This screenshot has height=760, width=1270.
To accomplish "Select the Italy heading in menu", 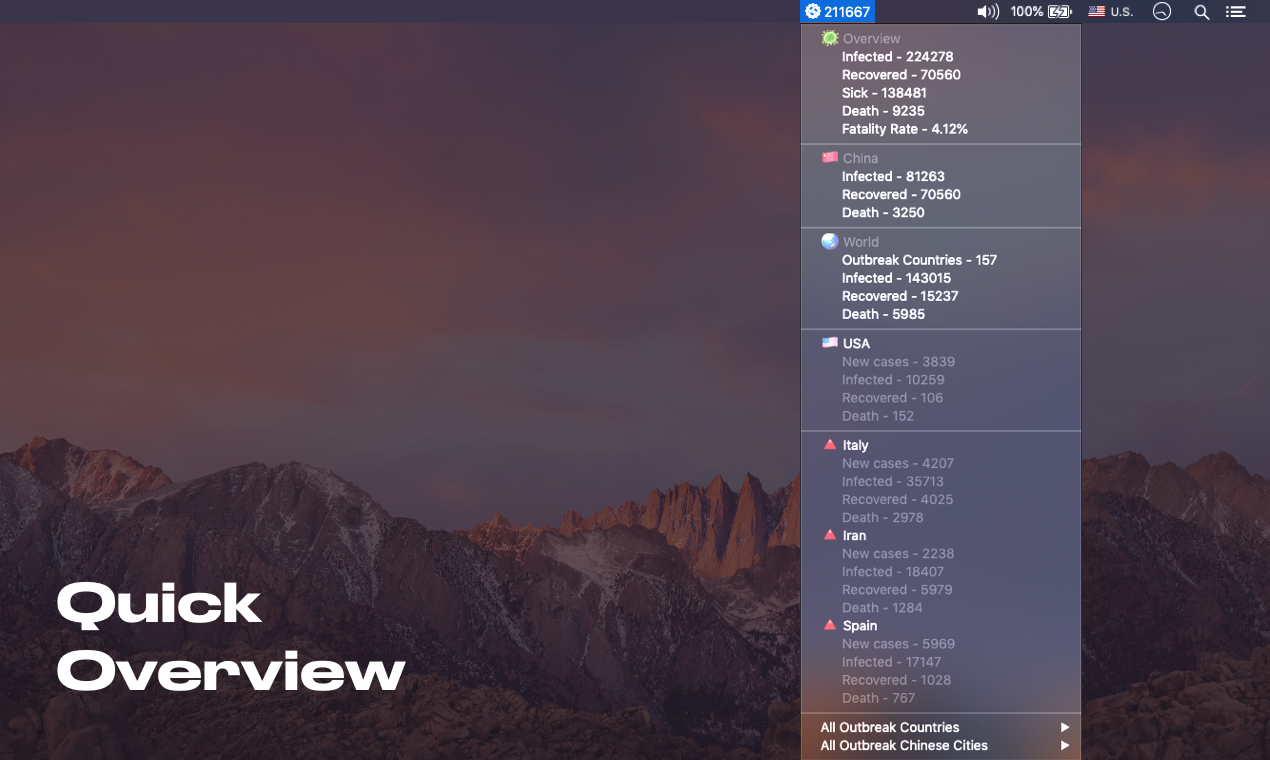I will [855, 445].
